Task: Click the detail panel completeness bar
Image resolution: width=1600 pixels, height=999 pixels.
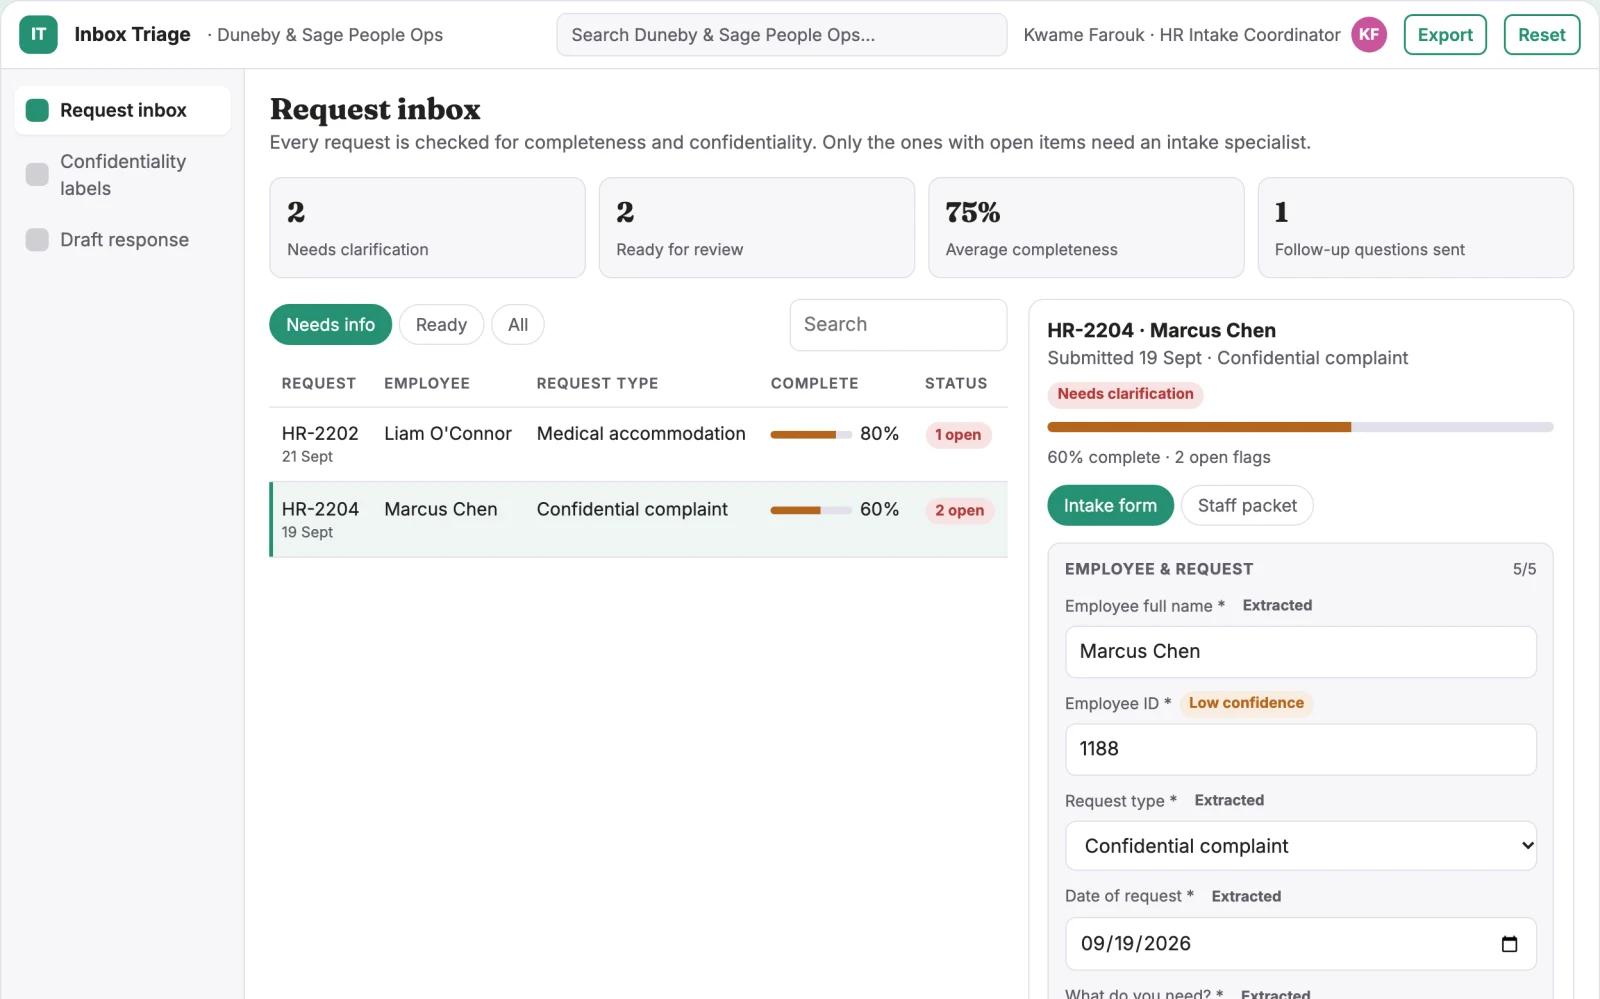Action: tap(1300, 427)
